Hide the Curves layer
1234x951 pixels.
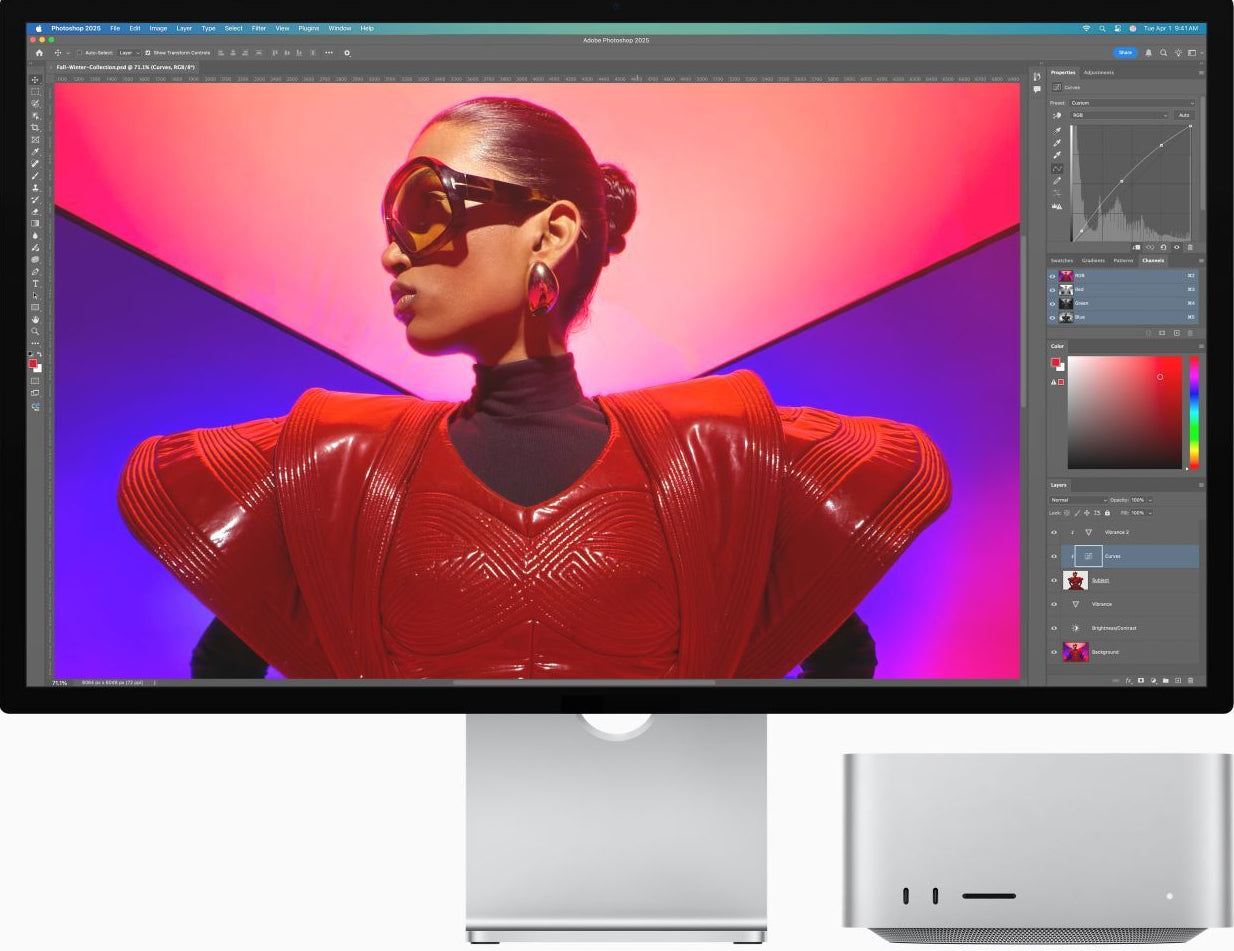pyautogui.click(x=1054, y=556)
